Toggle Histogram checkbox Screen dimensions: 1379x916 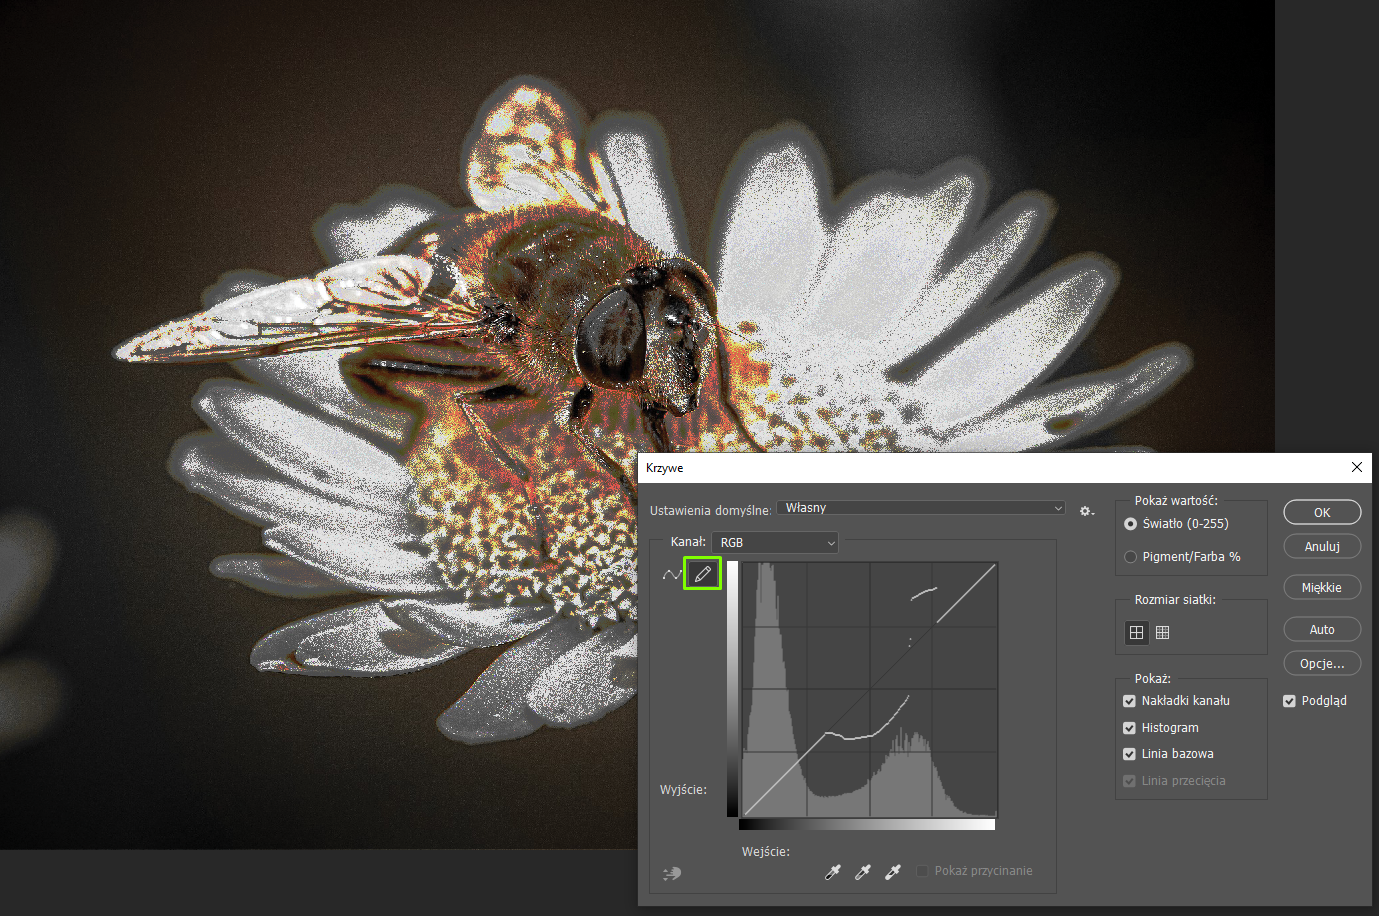pos(1129,728)
